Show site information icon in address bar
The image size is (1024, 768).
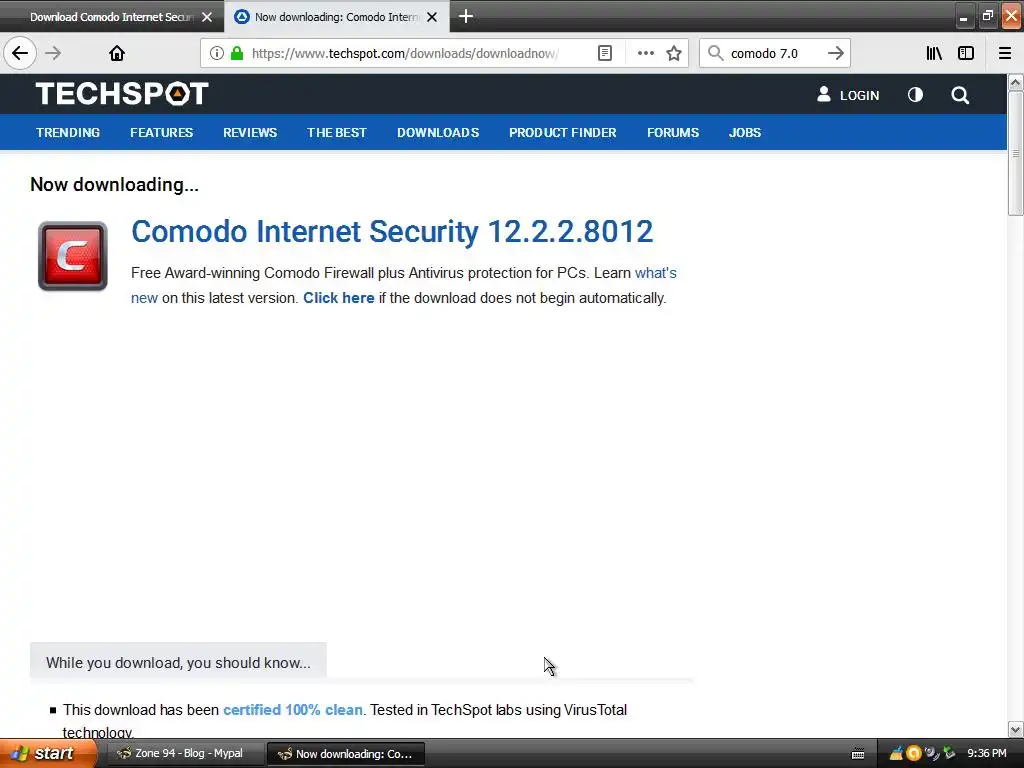pos(217,53)
